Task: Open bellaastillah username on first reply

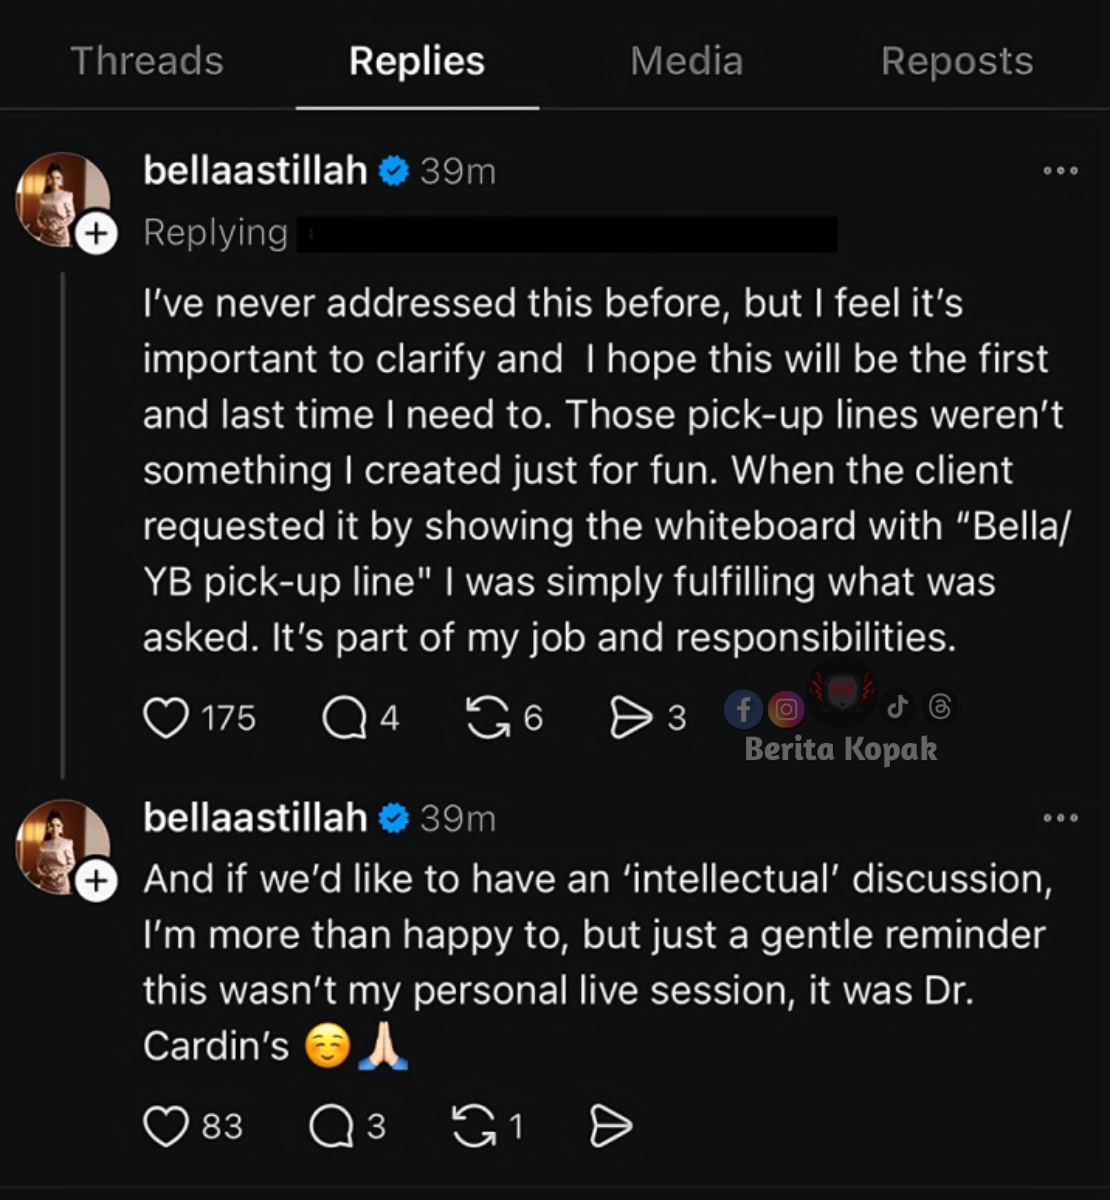Action: click(255, 171)
